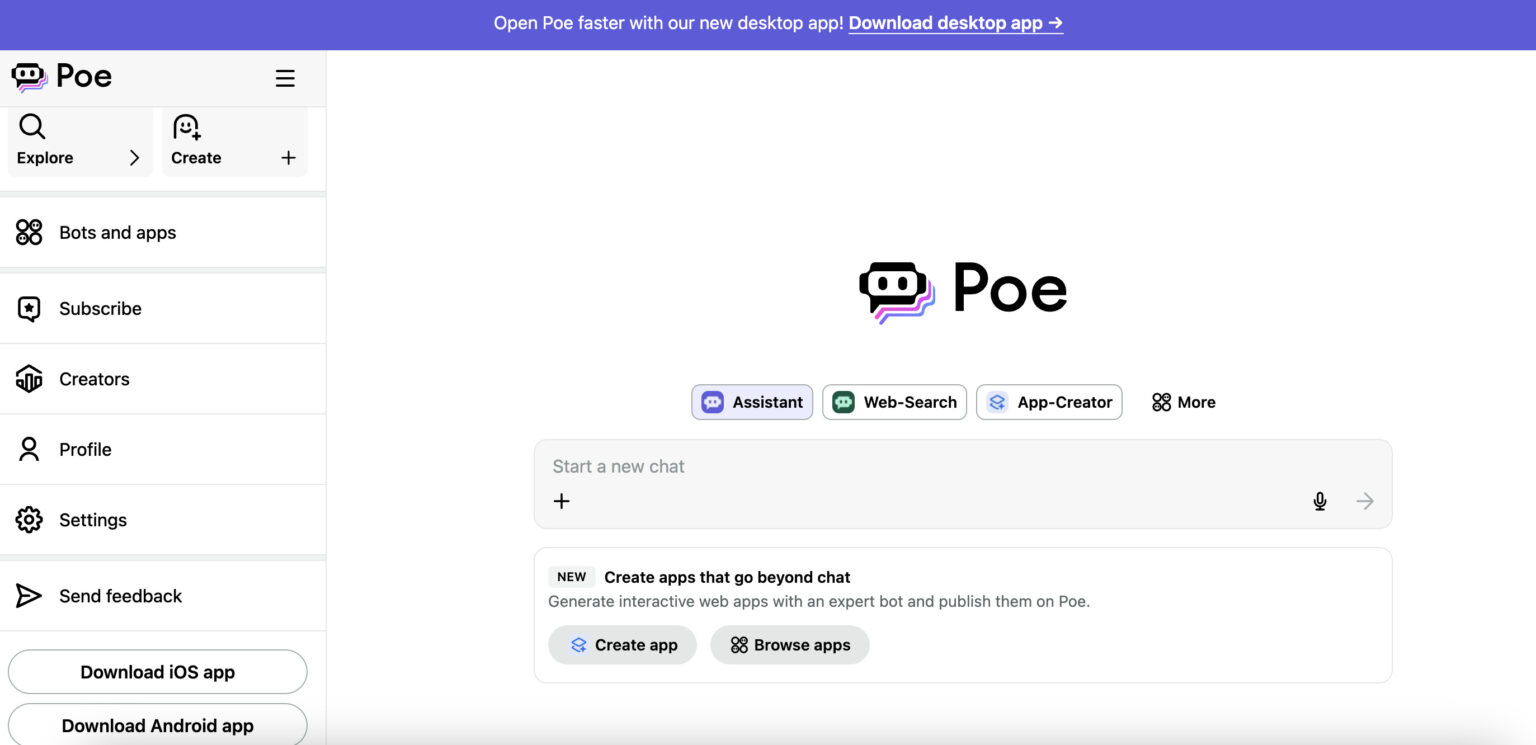This screenshot has width=1536, height=745.
Task: Select the Web-Search bot chip
Action: point(894,402)
